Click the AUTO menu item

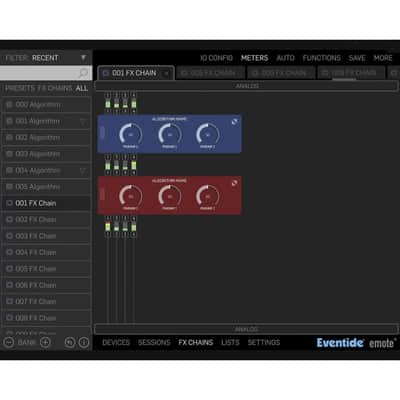click(x=286, y=58)
